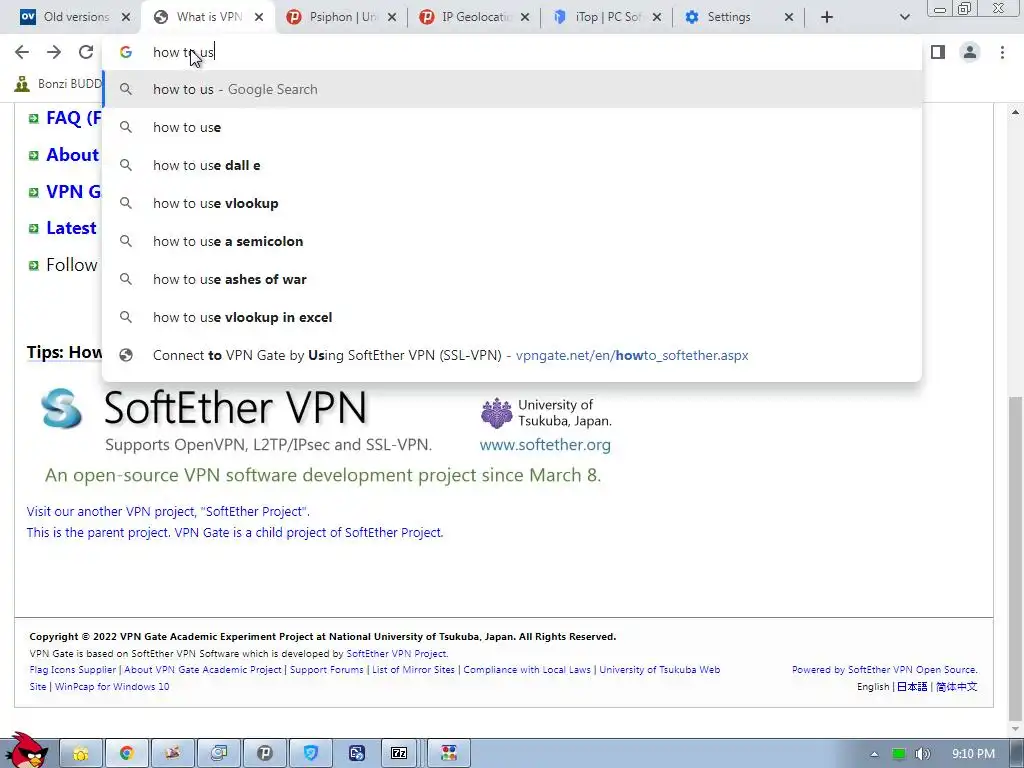
Task: Switch to the Settings tab
Action: (x=739, y=17)
